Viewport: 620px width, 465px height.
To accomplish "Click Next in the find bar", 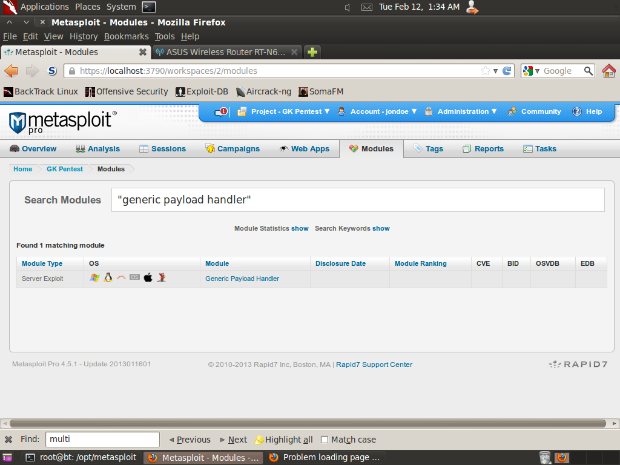I will tap(233, 440).
